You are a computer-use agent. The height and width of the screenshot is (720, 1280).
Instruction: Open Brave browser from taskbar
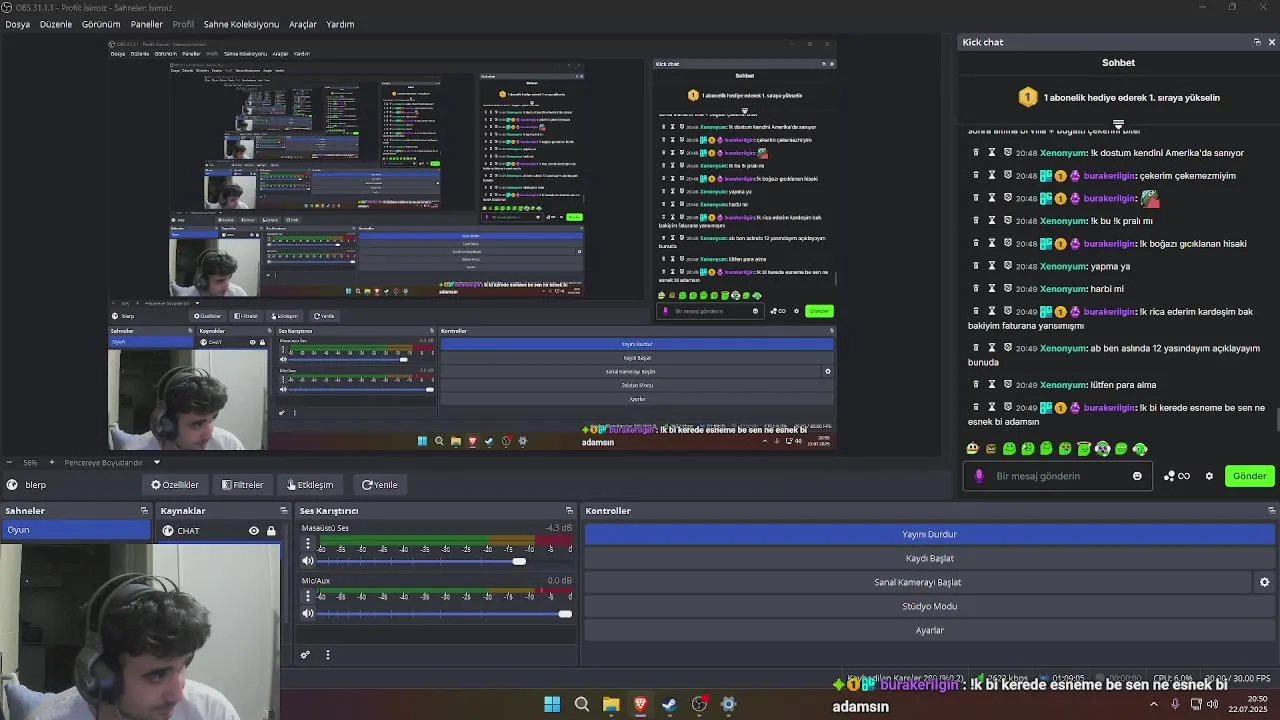click(640, 704)
